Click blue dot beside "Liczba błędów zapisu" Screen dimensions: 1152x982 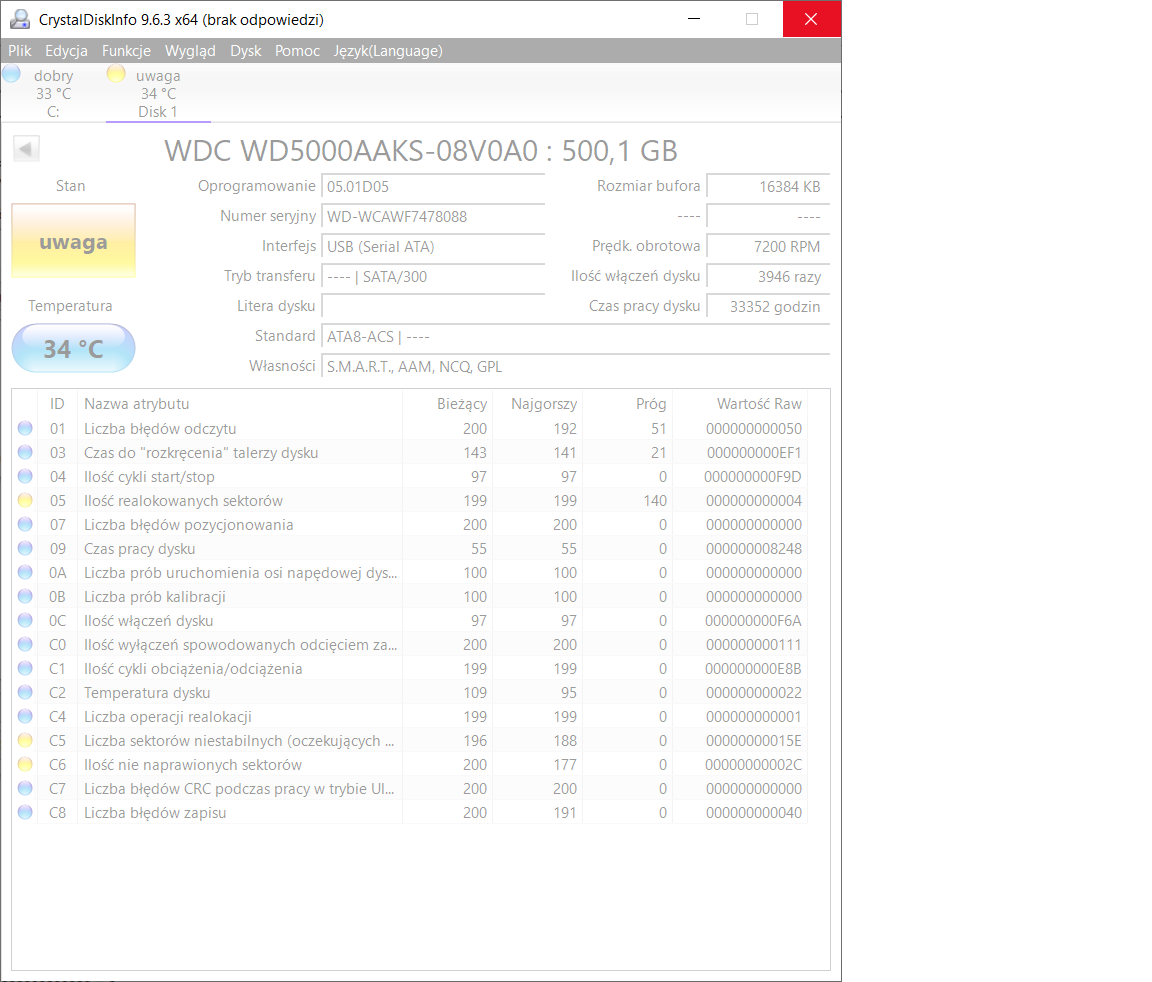point(24,812)
